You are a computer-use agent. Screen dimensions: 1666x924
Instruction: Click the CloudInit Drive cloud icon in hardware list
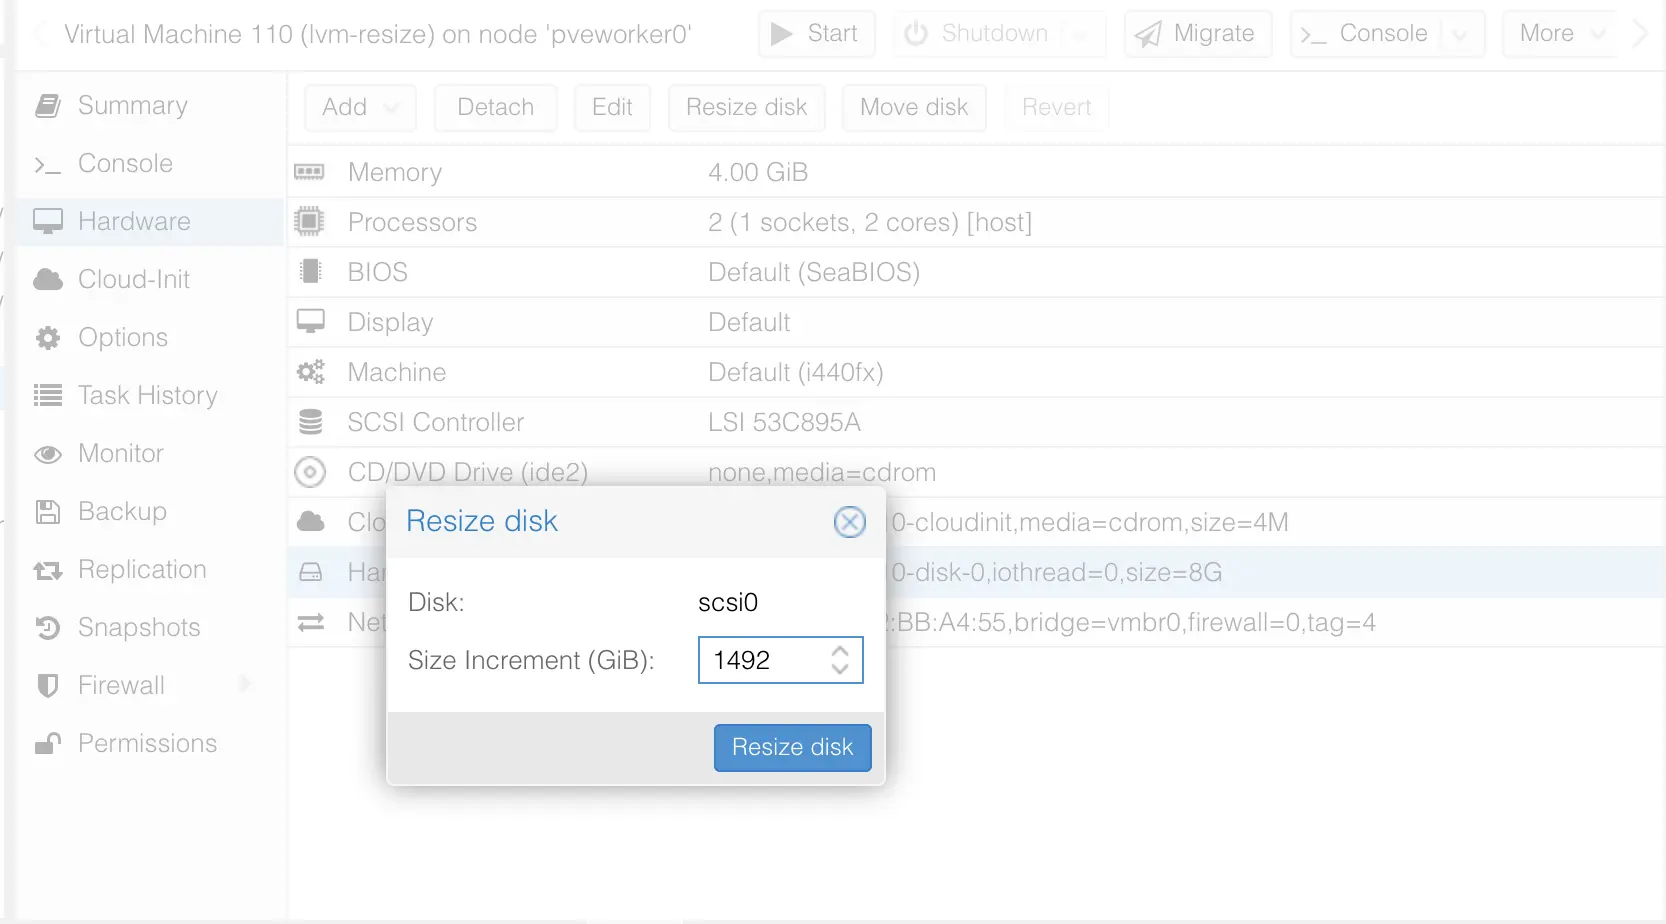311,521
